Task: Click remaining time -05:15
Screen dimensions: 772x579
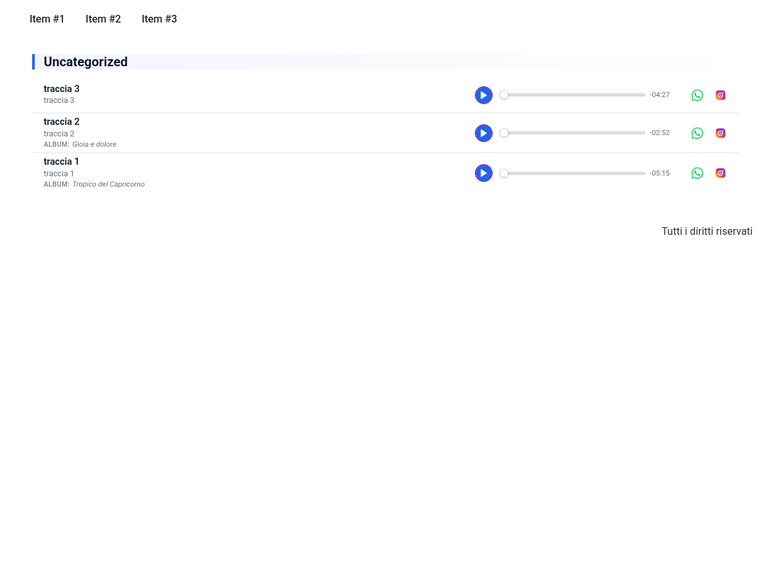Action: pyautogui.click(x=659, y=173)
